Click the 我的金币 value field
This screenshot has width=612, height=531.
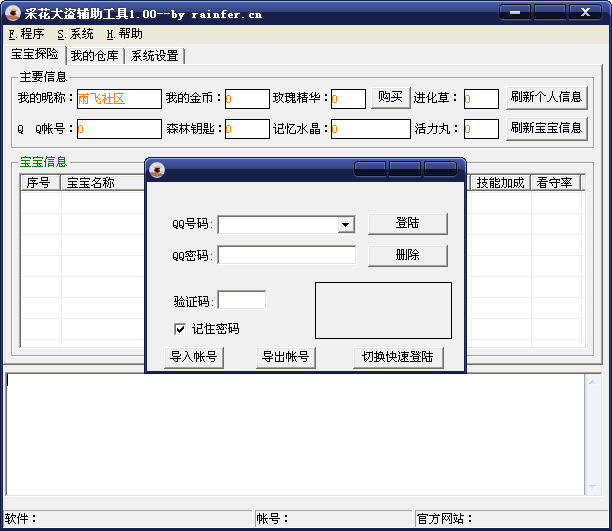point(247,99)
